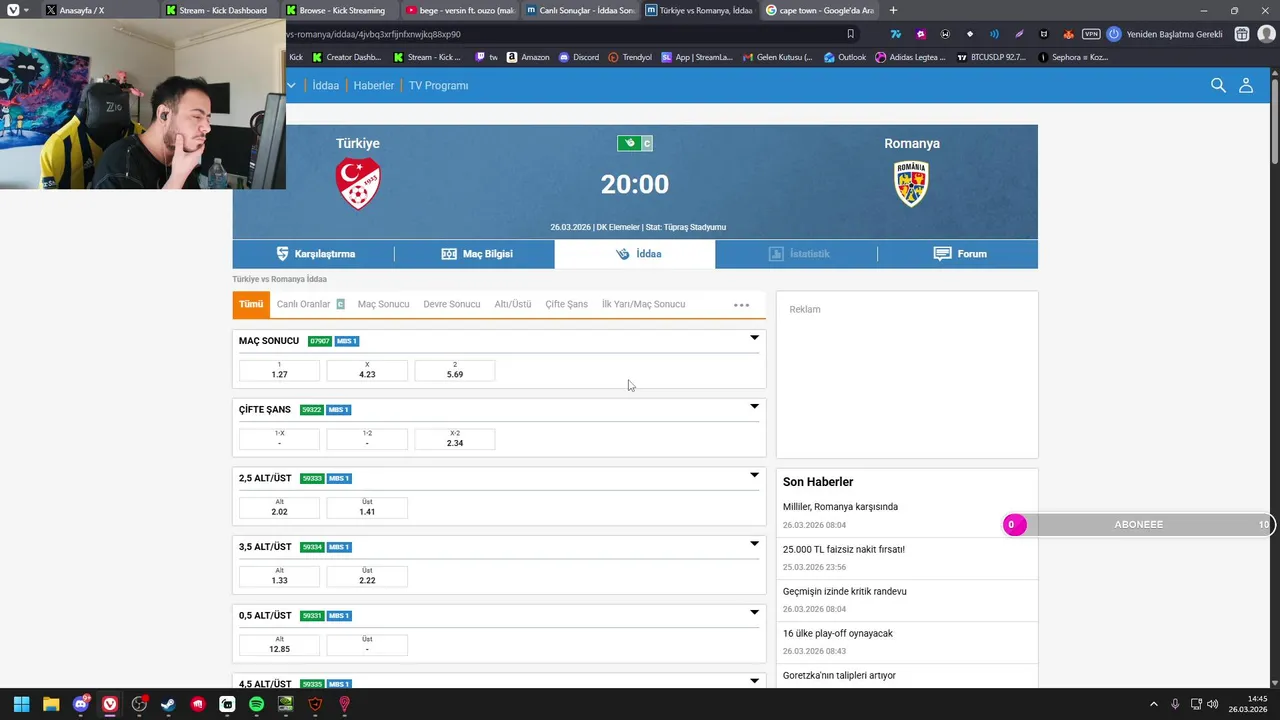Screen dimensions: 1280x720
Task: Open the Outlook bookmark
Action: tap(845, 57)
